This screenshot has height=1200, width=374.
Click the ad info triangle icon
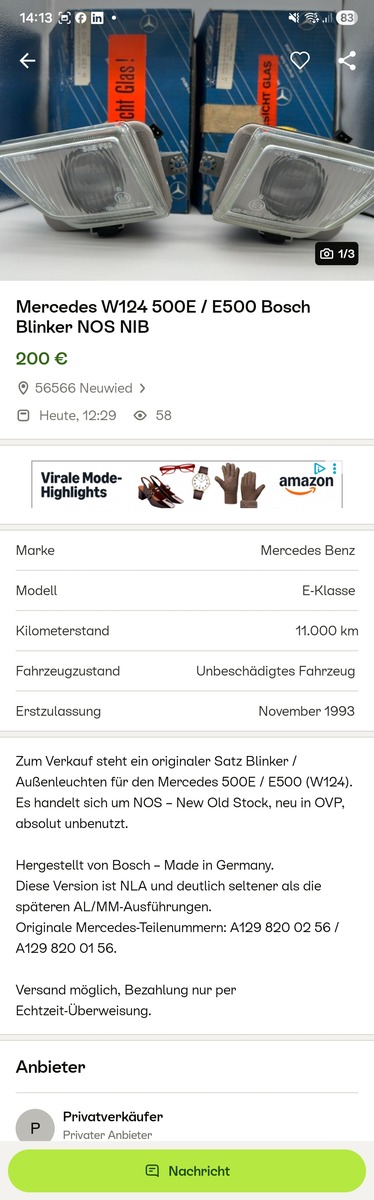click(x=320, y=468)
